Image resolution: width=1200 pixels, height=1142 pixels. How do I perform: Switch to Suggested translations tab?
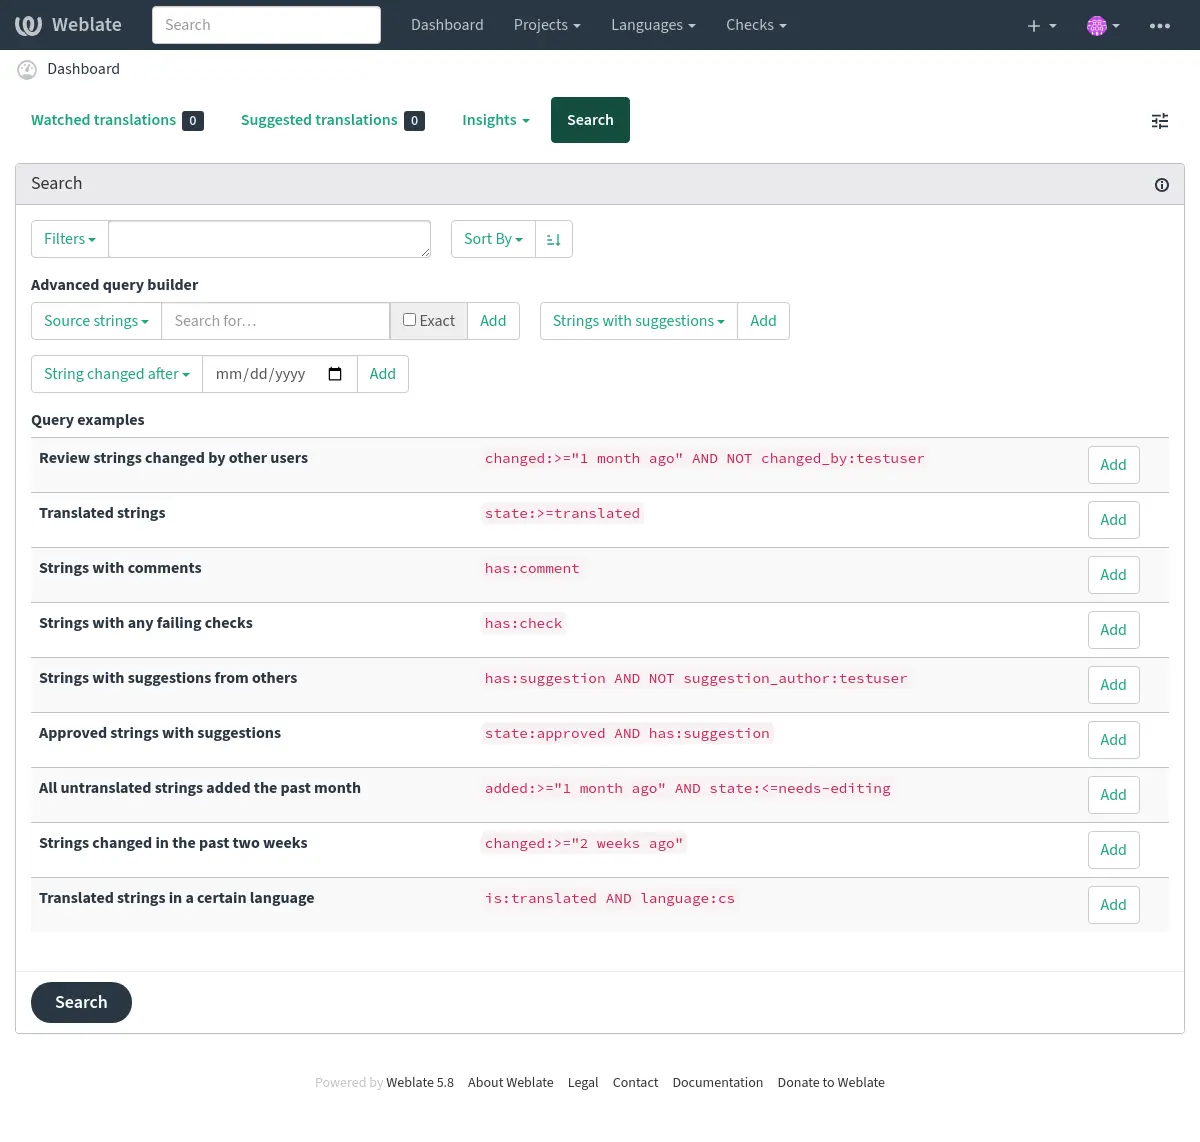coord(332,120)
